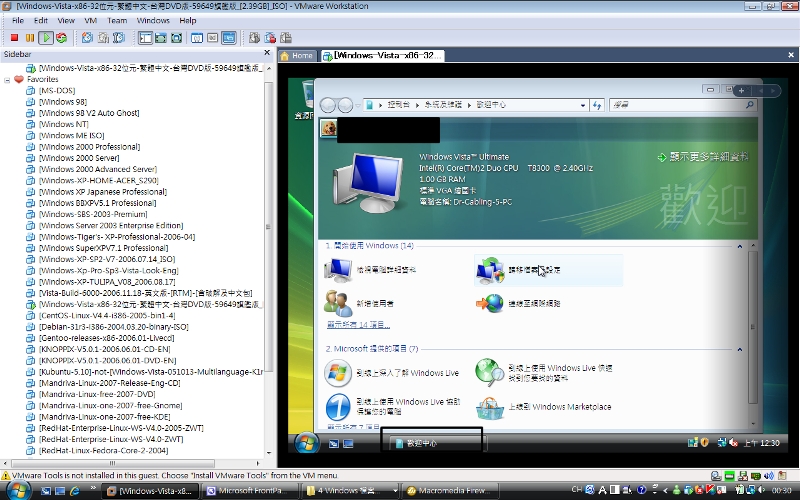Select [CentOS-Linux-V4.4-i386-2005-bin1-4] VM
Image resolution: width=800 pixels, height=500 pixels.
coord(107,315)
